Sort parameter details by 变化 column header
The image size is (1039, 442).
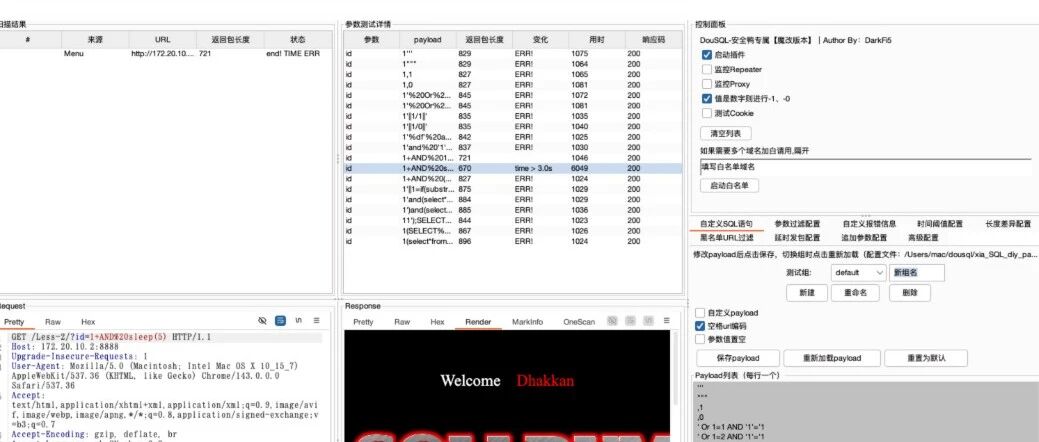pyautogui.click(x=540, y=40)
